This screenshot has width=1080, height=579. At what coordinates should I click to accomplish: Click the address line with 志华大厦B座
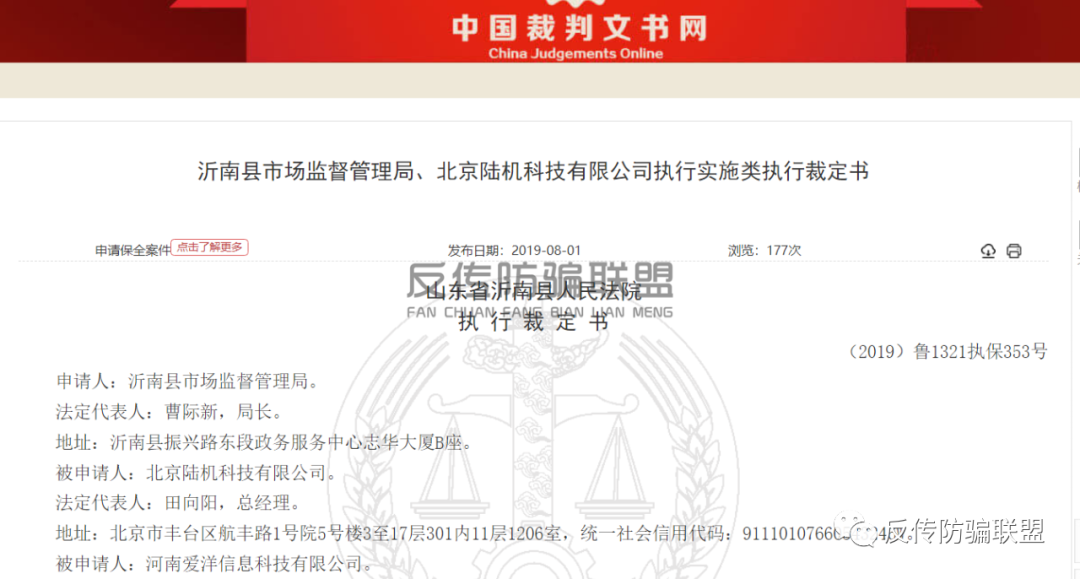coord(265,442)
